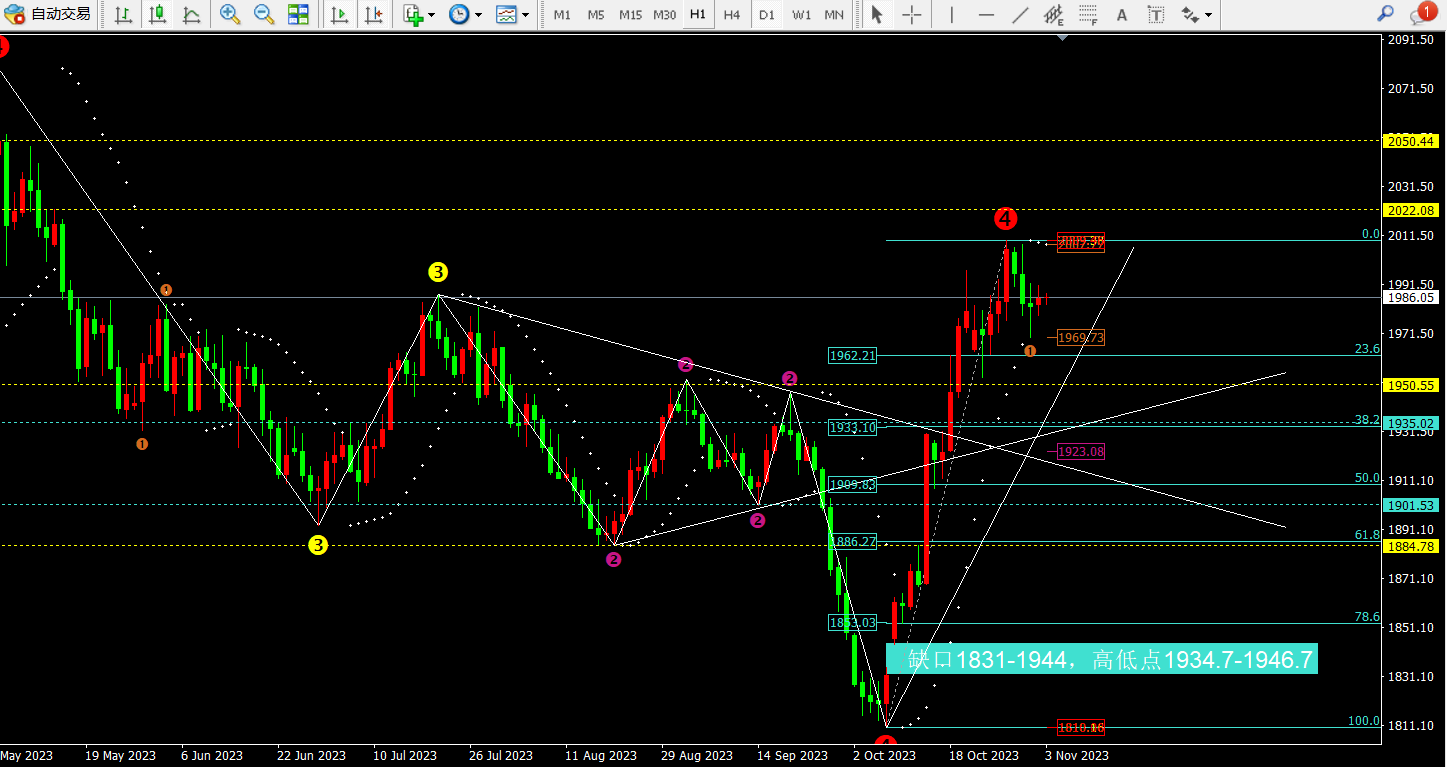This screenshot has height=767, width=1447.
Task: Click the Fibonacci 1962.21 level label
Action: click(x=852, y=355)
